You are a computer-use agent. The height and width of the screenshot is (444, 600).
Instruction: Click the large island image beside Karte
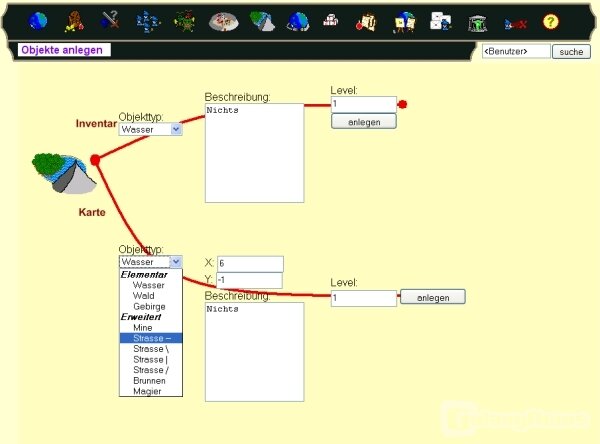coord(64,173)
